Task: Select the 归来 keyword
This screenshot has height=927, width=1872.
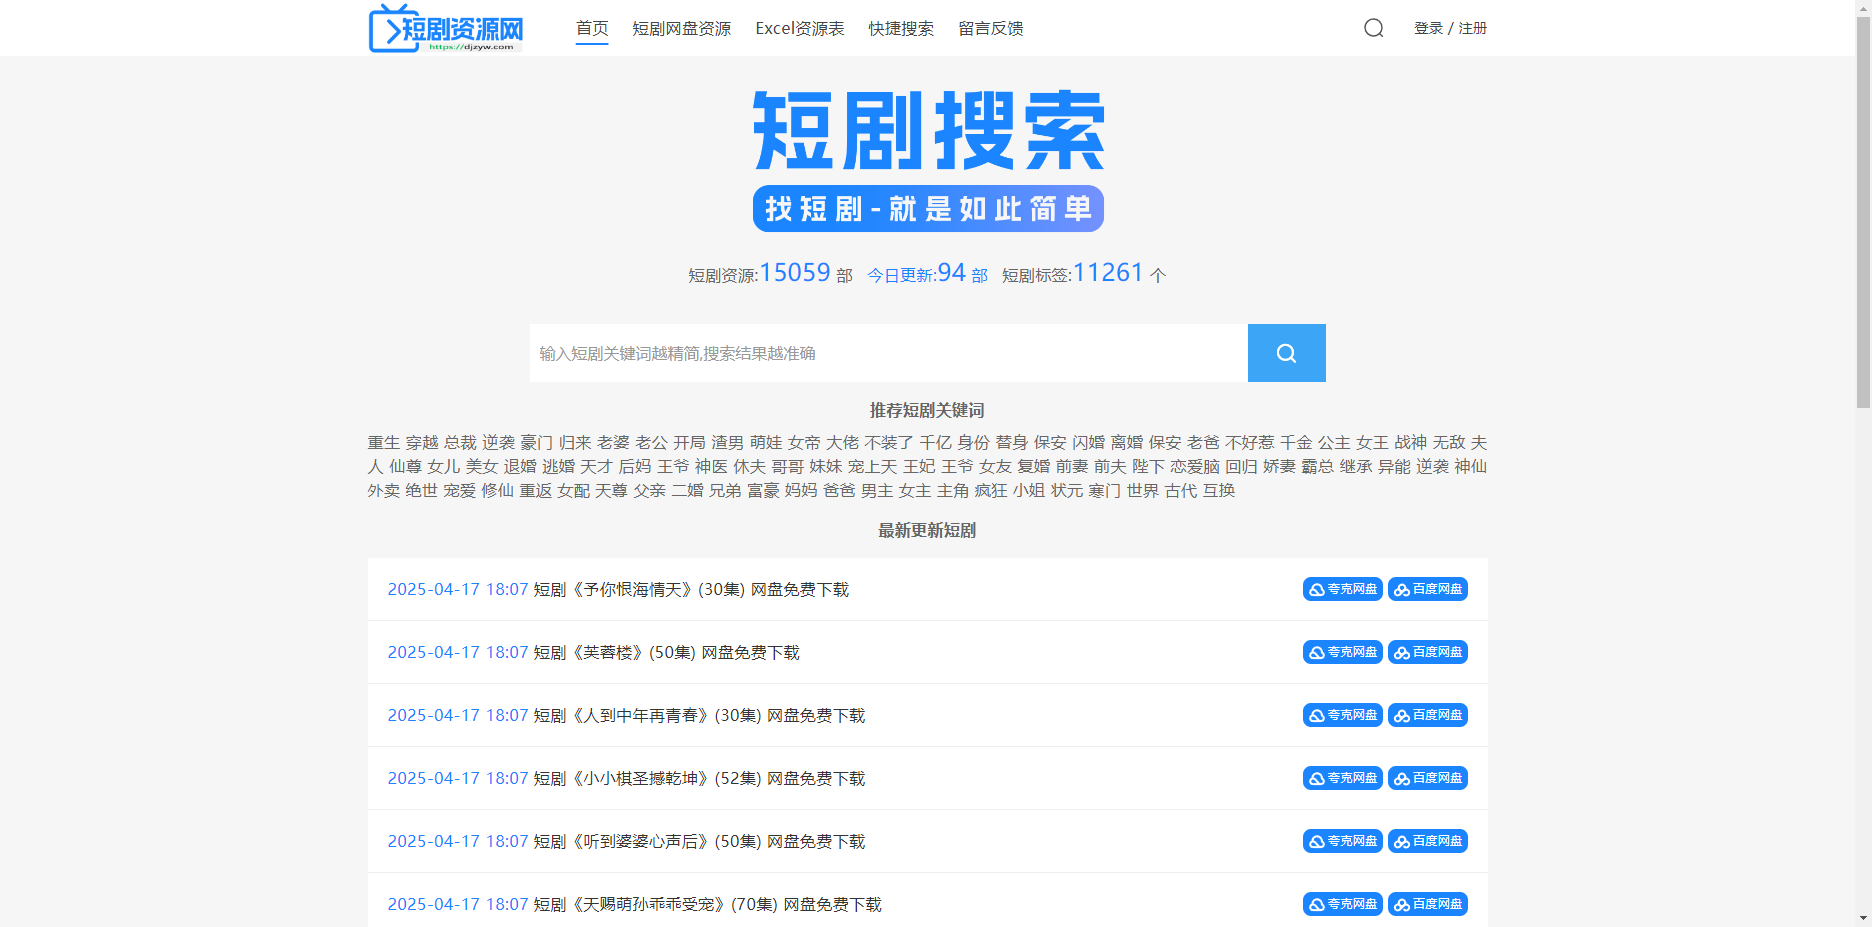Action: click(x=575, y=442)
